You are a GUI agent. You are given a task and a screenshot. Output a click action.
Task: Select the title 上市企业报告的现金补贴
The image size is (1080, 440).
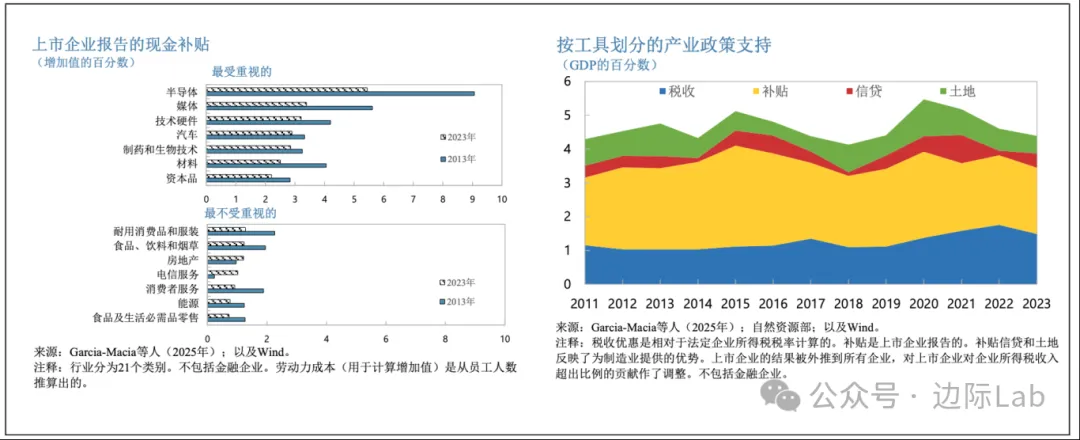coord(121,45)
